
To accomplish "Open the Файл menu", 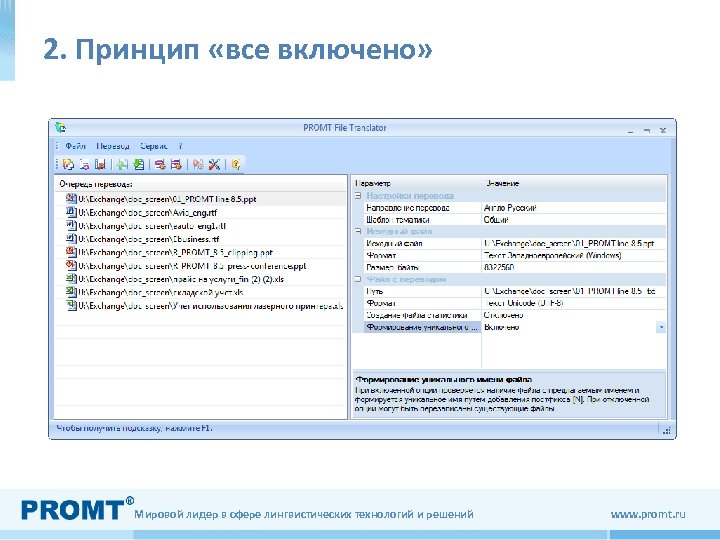I will [76, 146].
